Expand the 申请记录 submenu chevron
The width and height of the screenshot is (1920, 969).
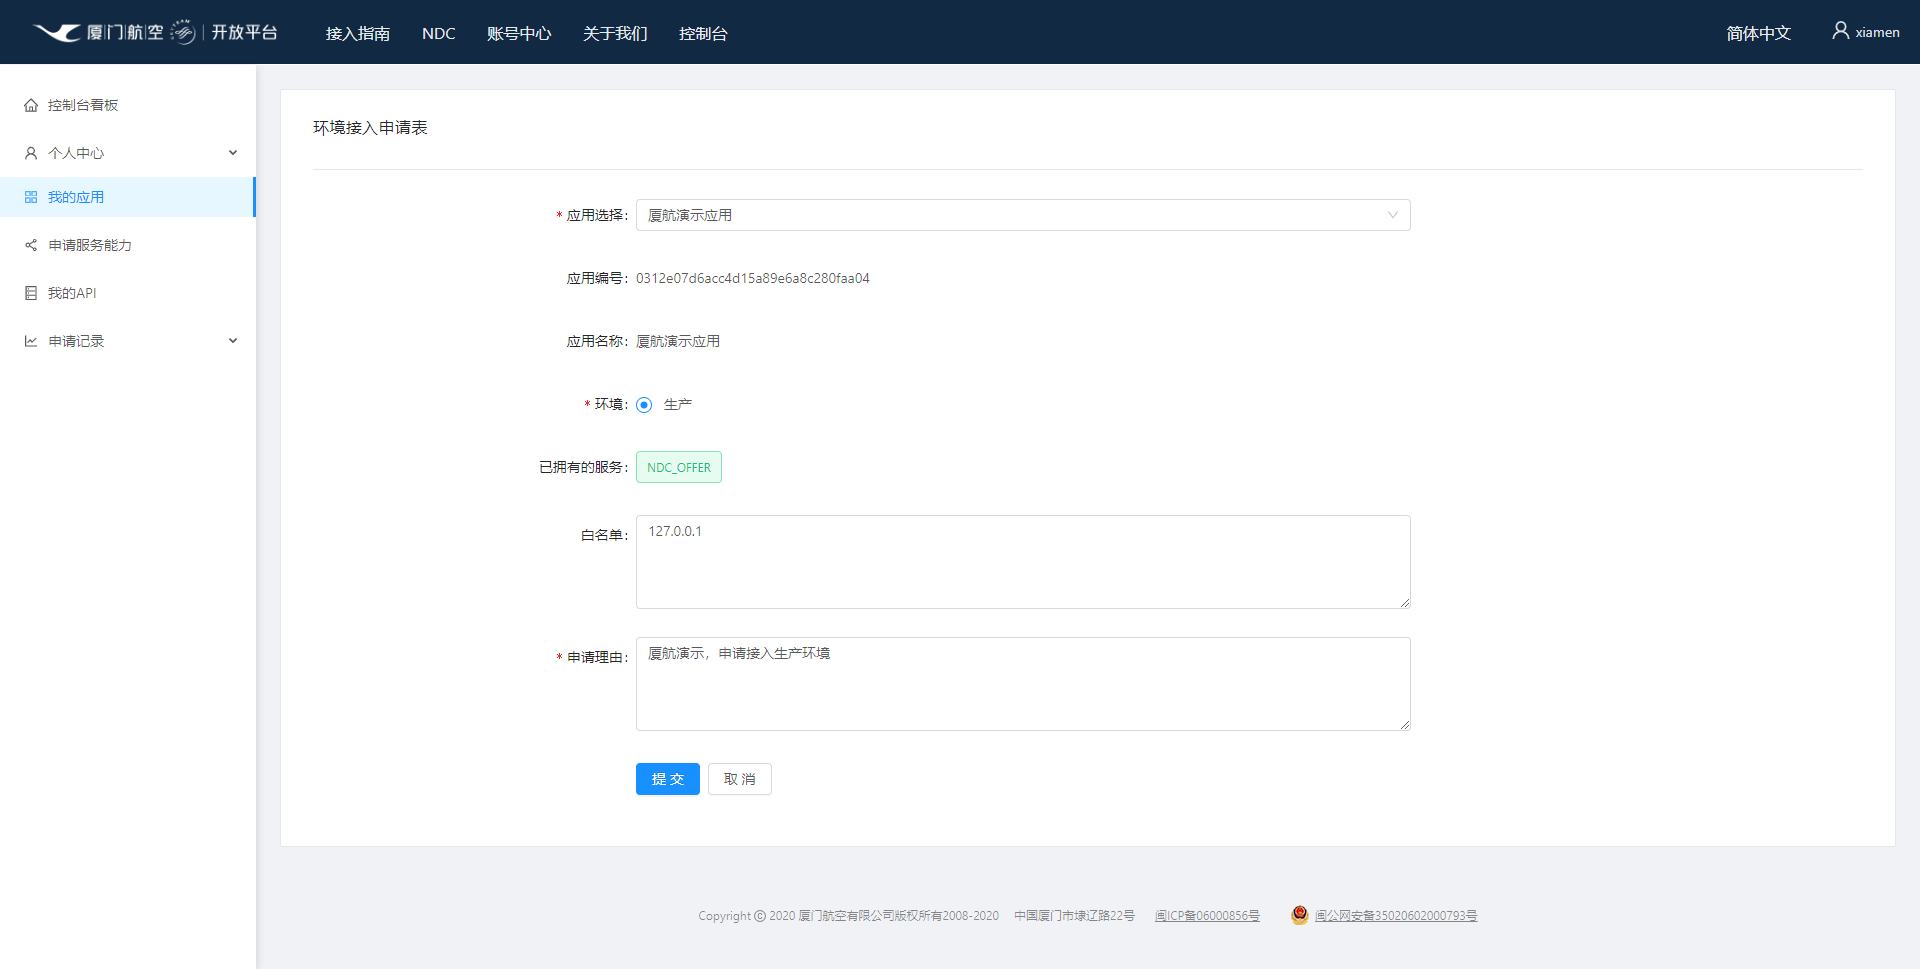tap(233, 341)
